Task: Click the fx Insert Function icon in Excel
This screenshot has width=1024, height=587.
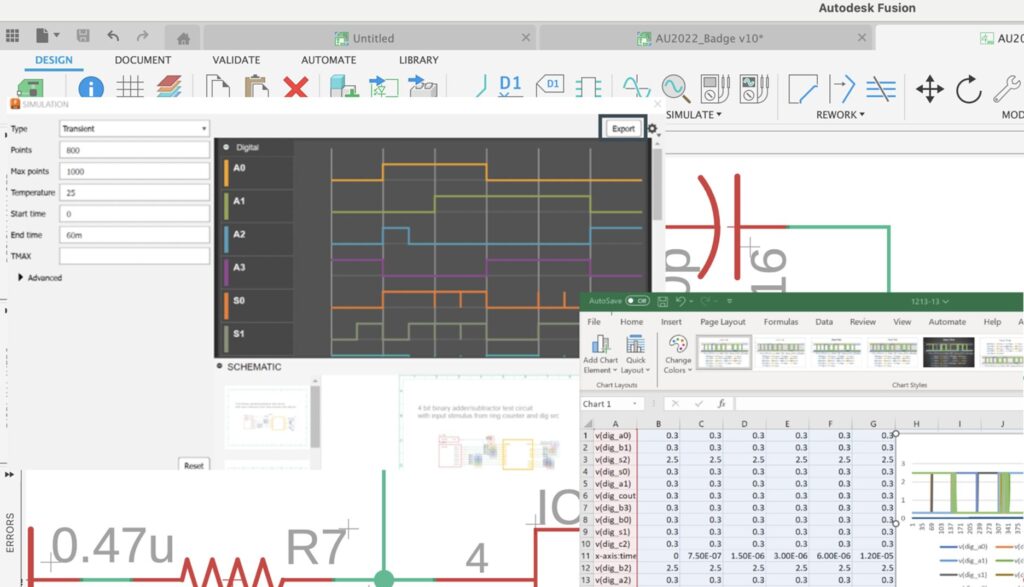Action: pyautogui.click(x=721, y=404)
